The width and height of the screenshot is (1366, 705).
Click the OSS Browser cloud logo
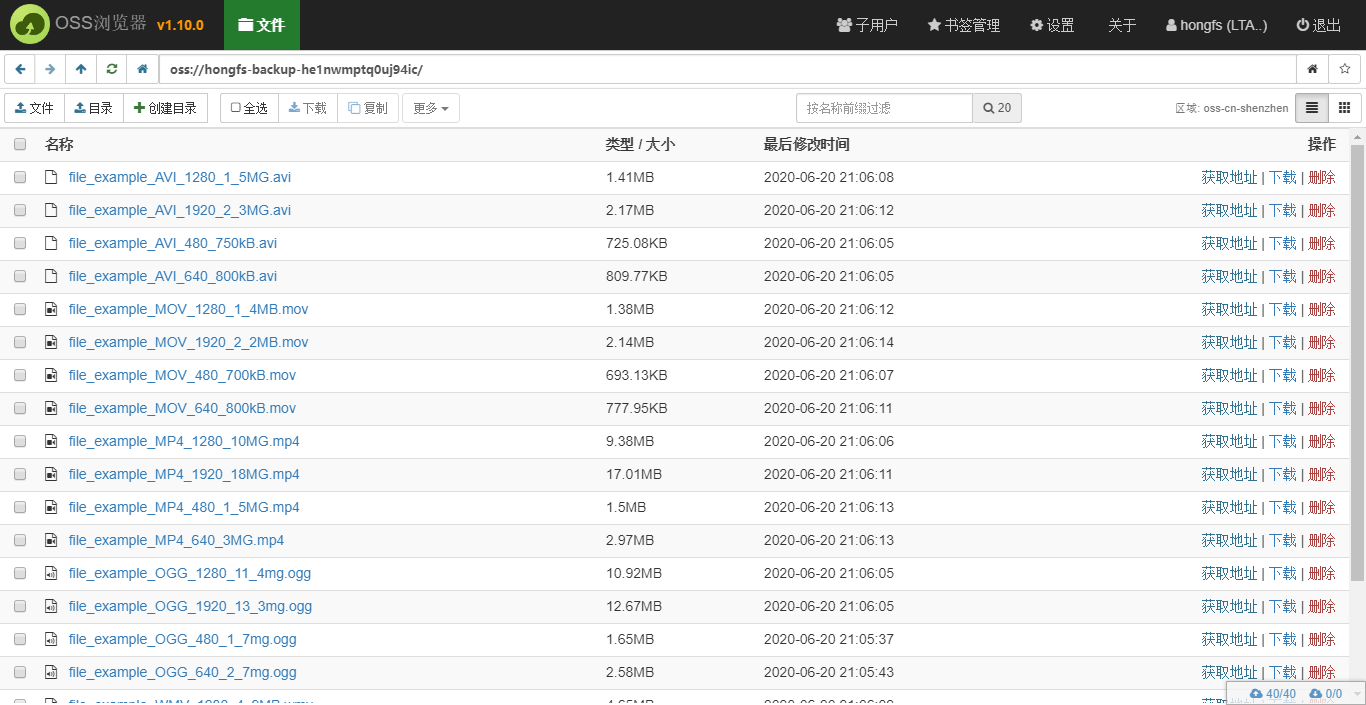tap(30, 25)
